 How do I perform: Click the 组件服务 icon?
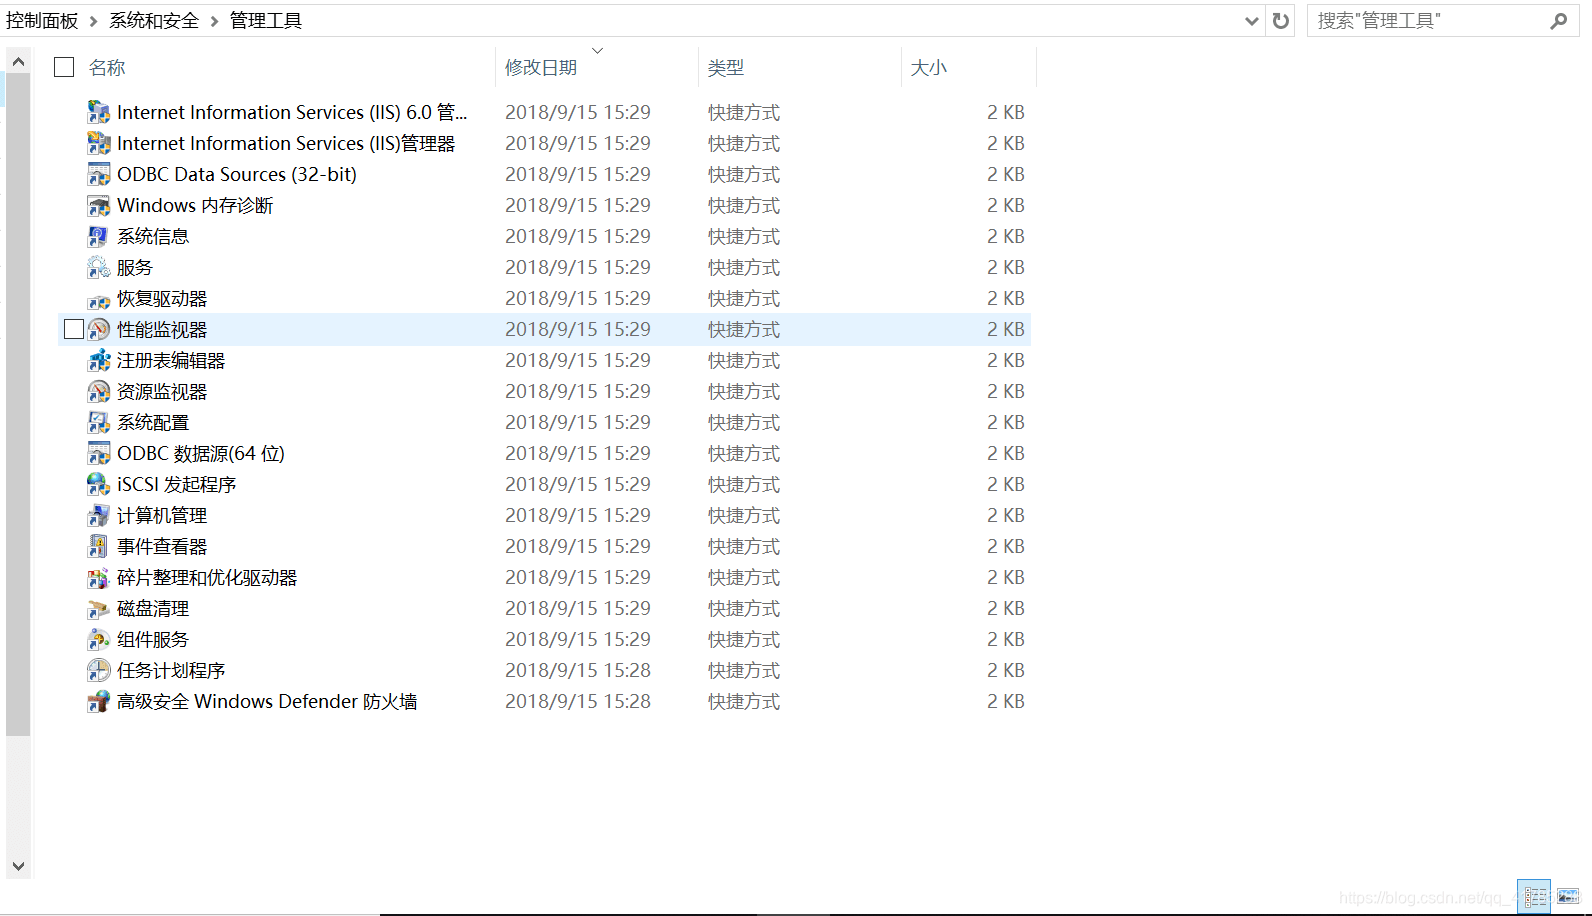click(98, 639)
